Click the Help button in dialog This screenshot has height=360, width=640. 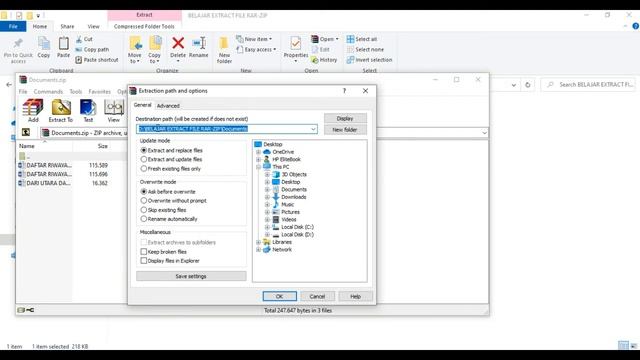point(356,296)
